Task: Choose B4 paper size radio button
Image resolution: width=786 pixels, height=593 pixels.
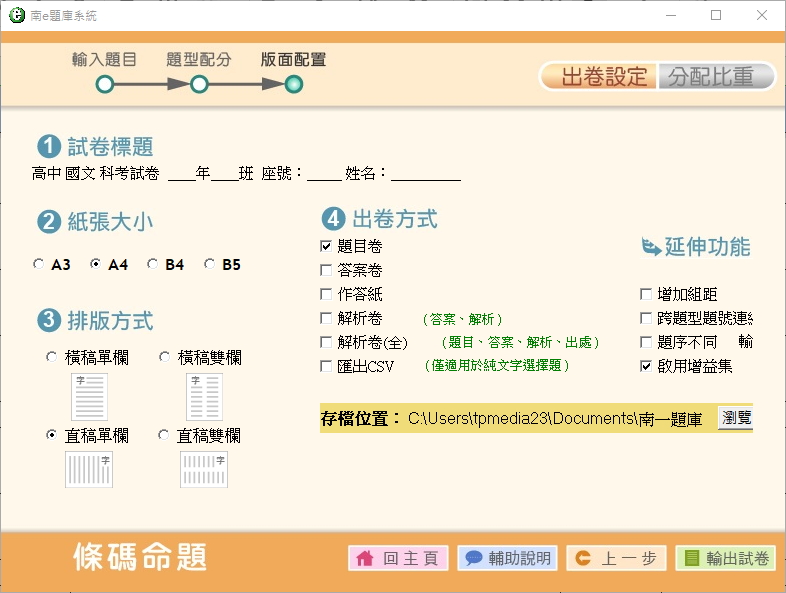Action: coord(153,265)
